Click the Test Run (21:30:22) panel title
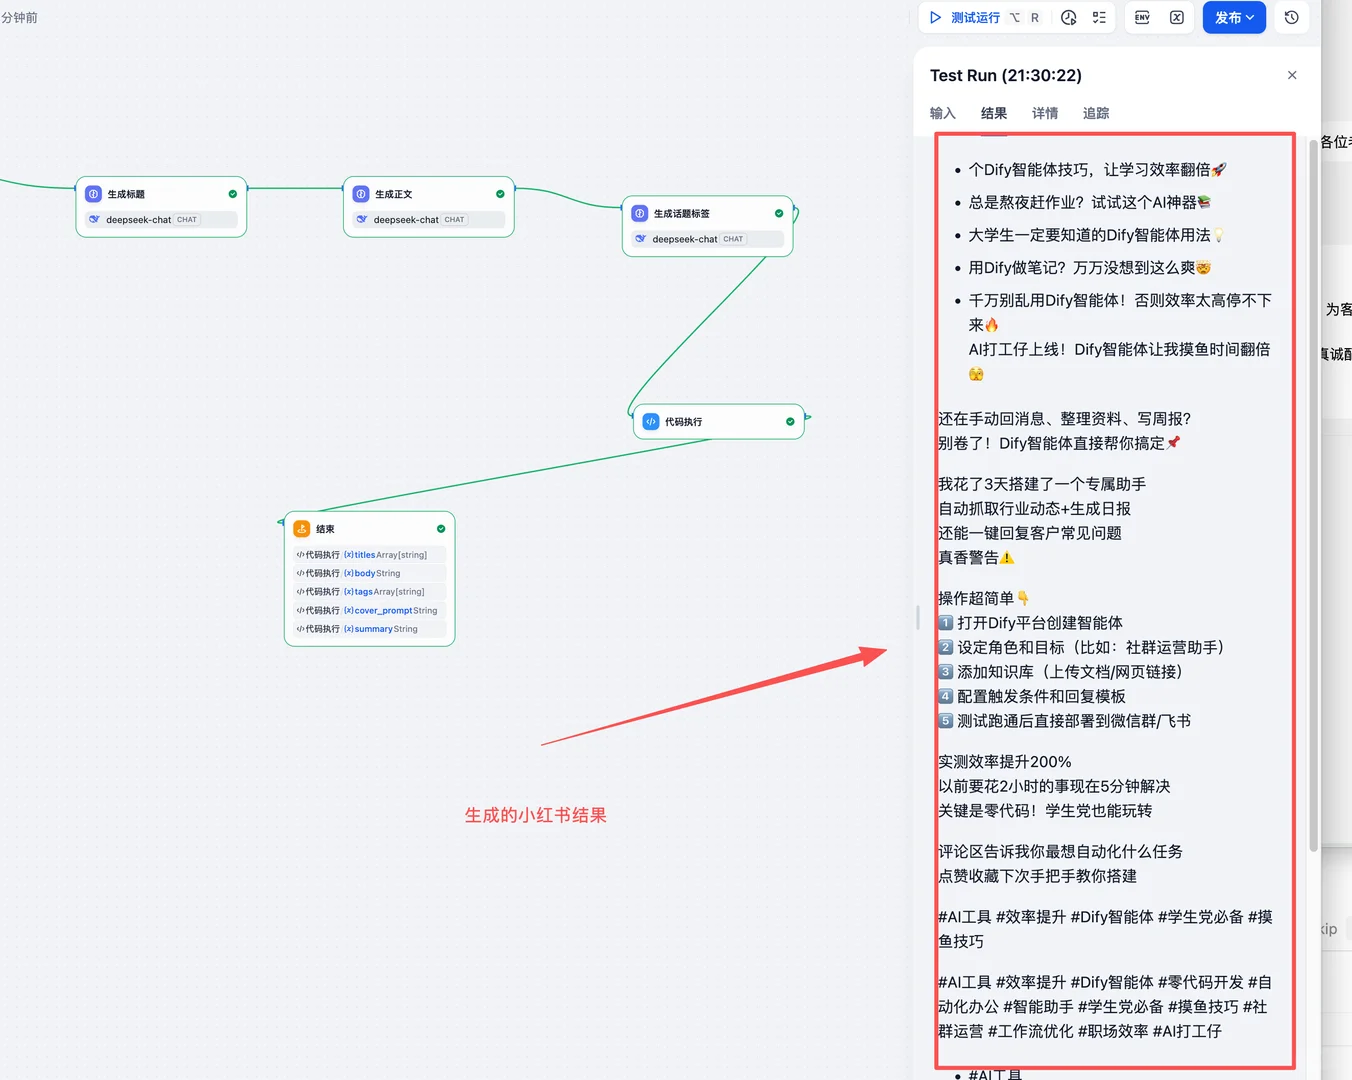Viewport: 1352px width, 1080px height. (1006, 75)
